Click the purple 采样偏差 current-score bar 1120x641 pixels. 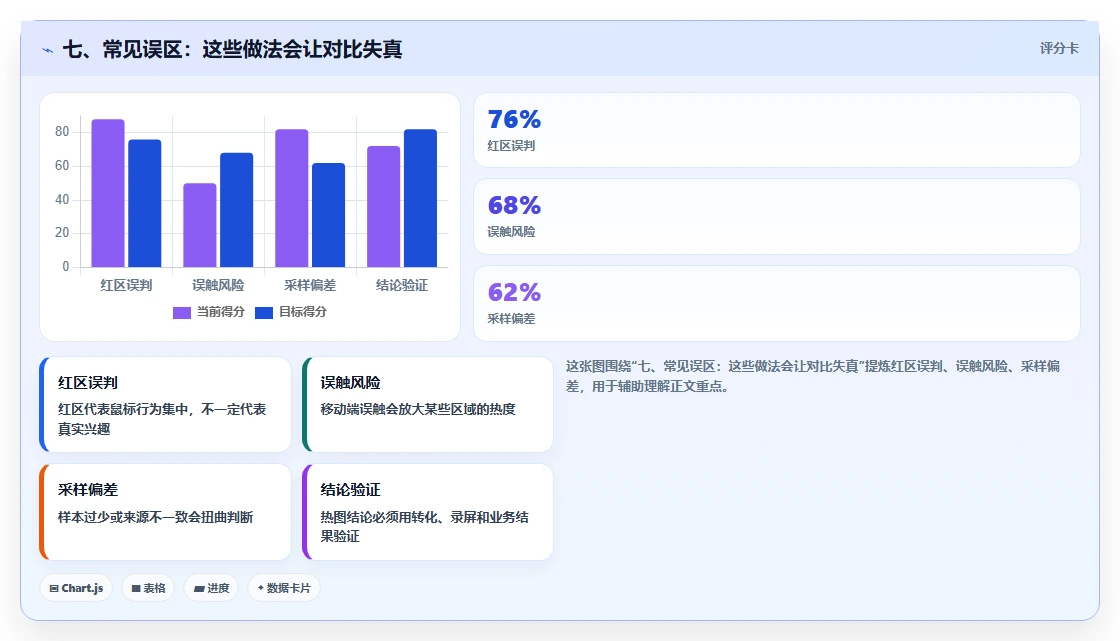291,198
